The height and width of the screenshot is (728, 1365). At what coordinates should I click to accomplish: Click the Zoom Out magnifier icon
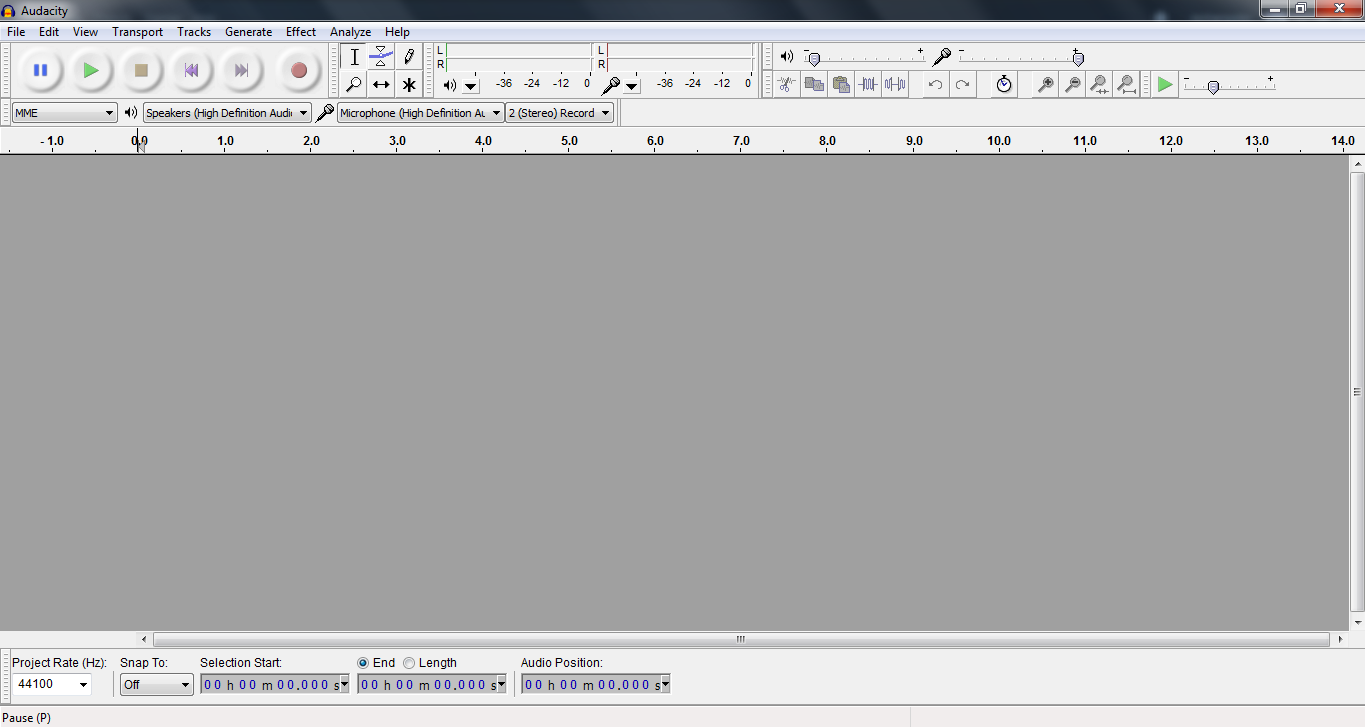coord(1072,84)
